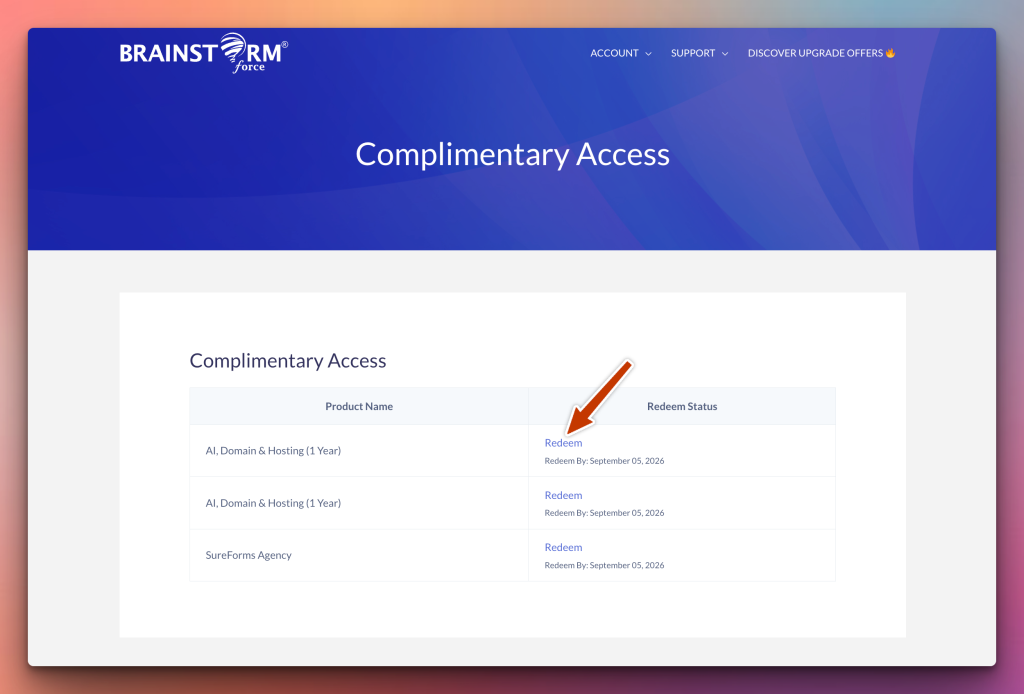Click the SureForms Agency product name
The image size is (1024, 694).
[248, 555]
